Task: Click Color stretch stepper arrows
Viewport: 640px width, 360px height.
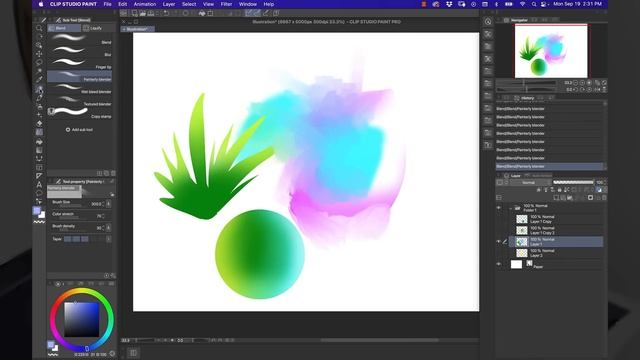Action: (103, 216)
